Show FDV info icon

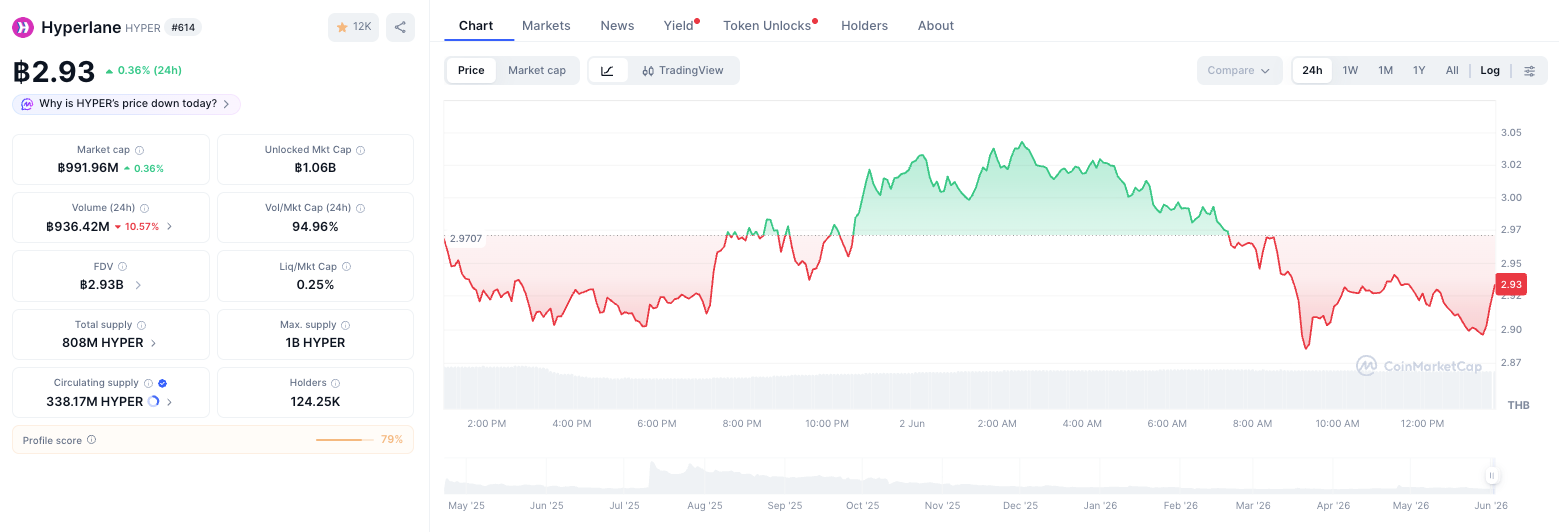[x=123, y=267]
